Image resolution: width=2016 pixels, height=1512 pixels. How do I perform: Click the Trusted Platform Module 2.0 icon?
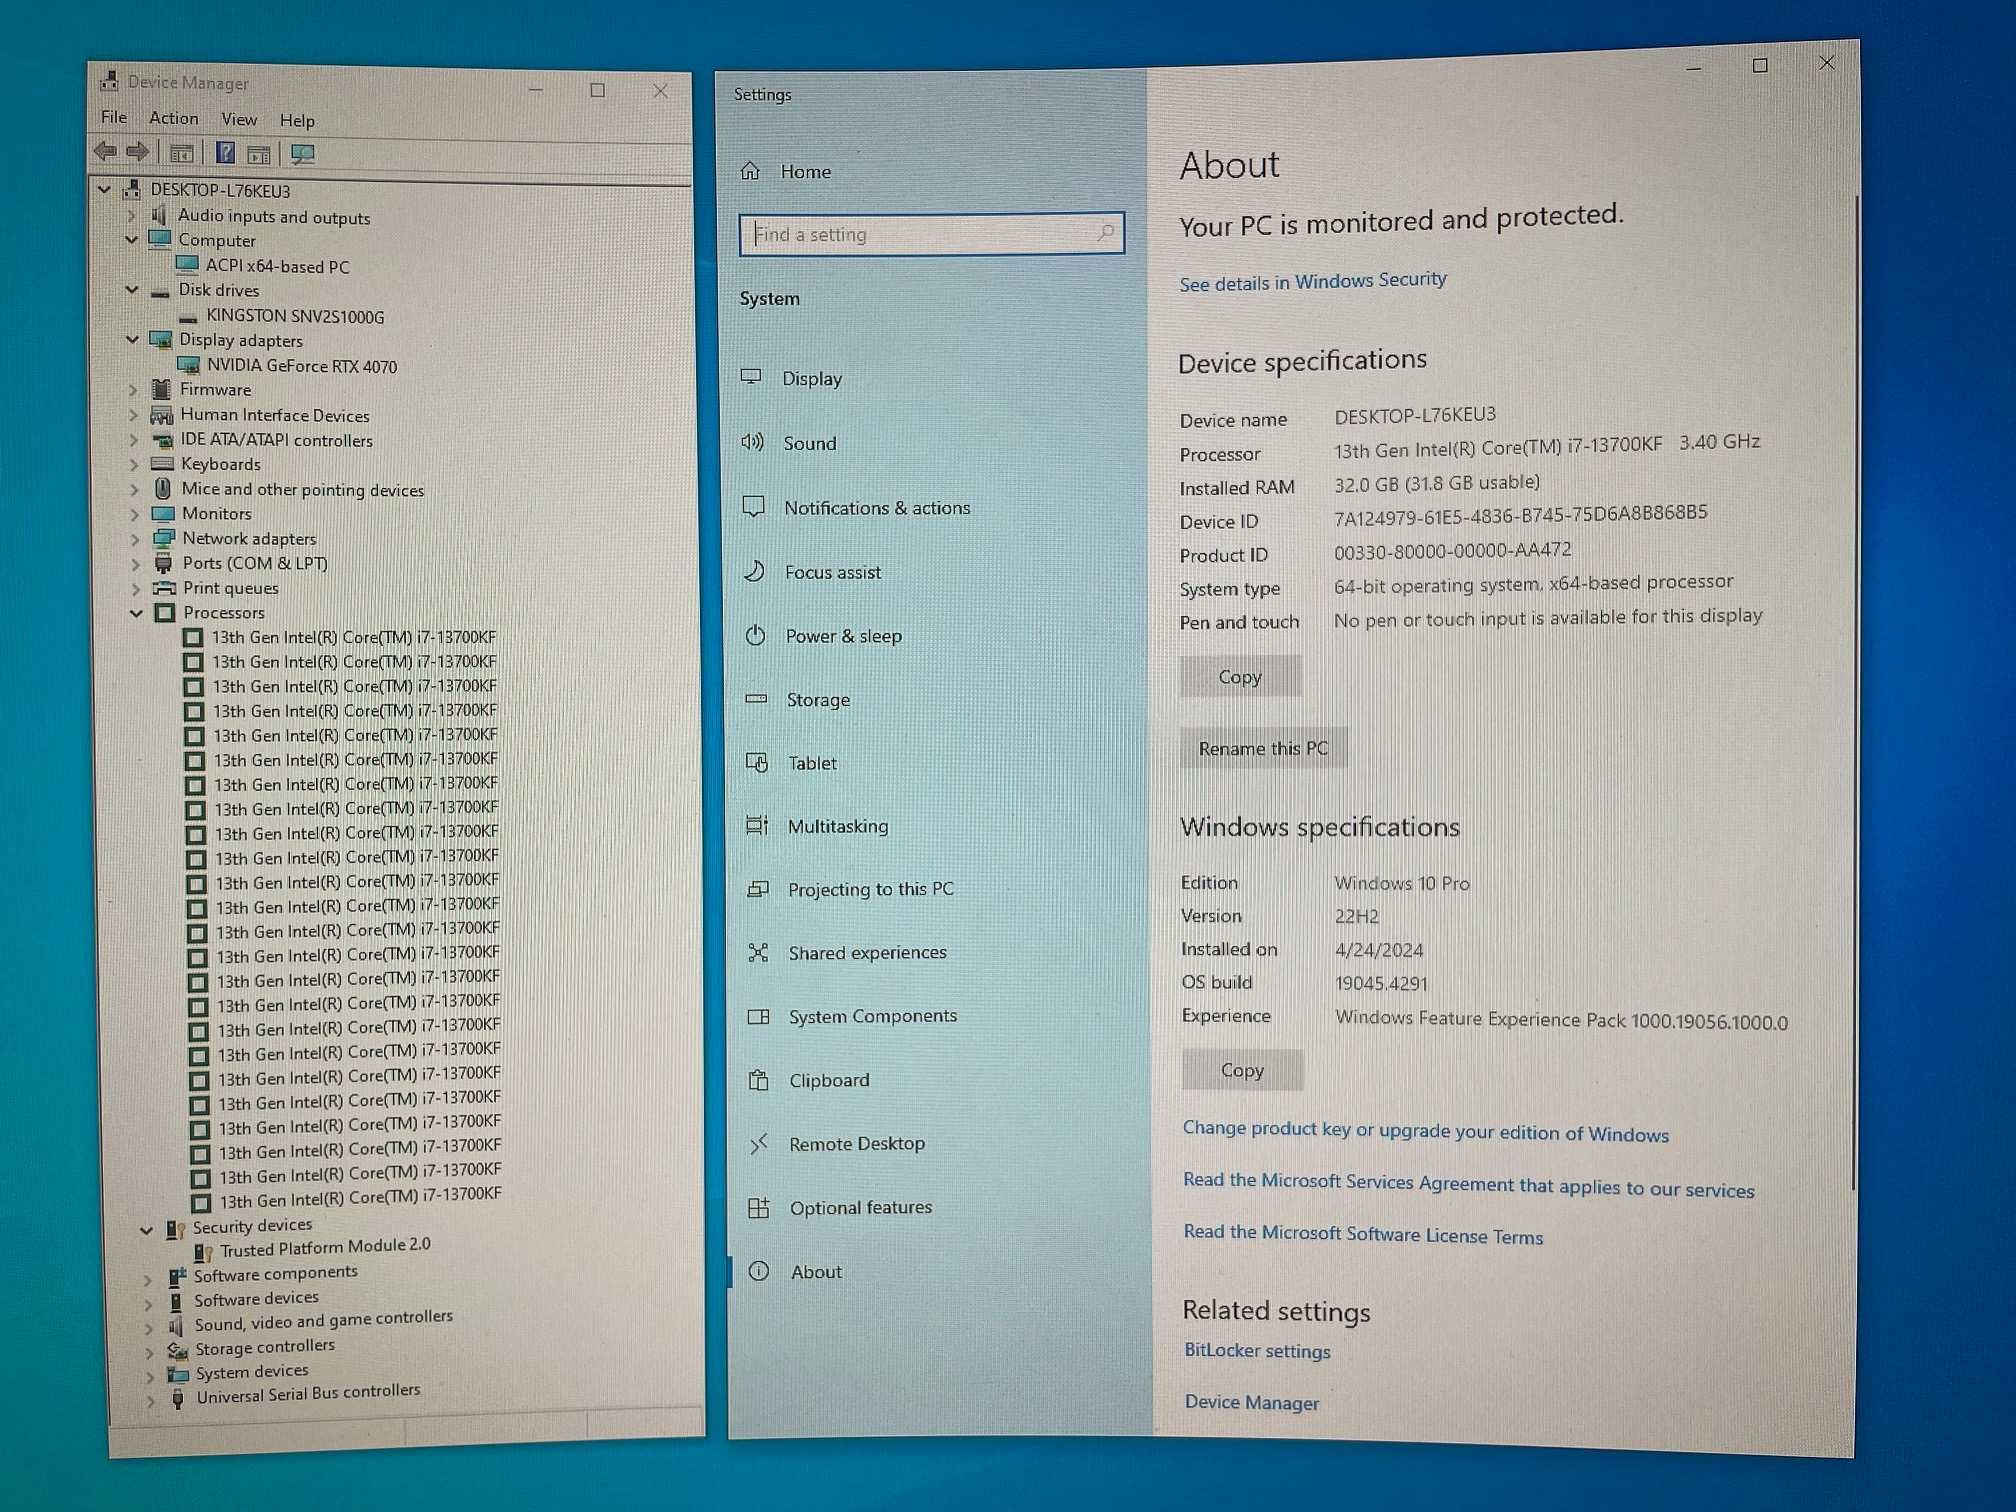[x=203, y=1251]
